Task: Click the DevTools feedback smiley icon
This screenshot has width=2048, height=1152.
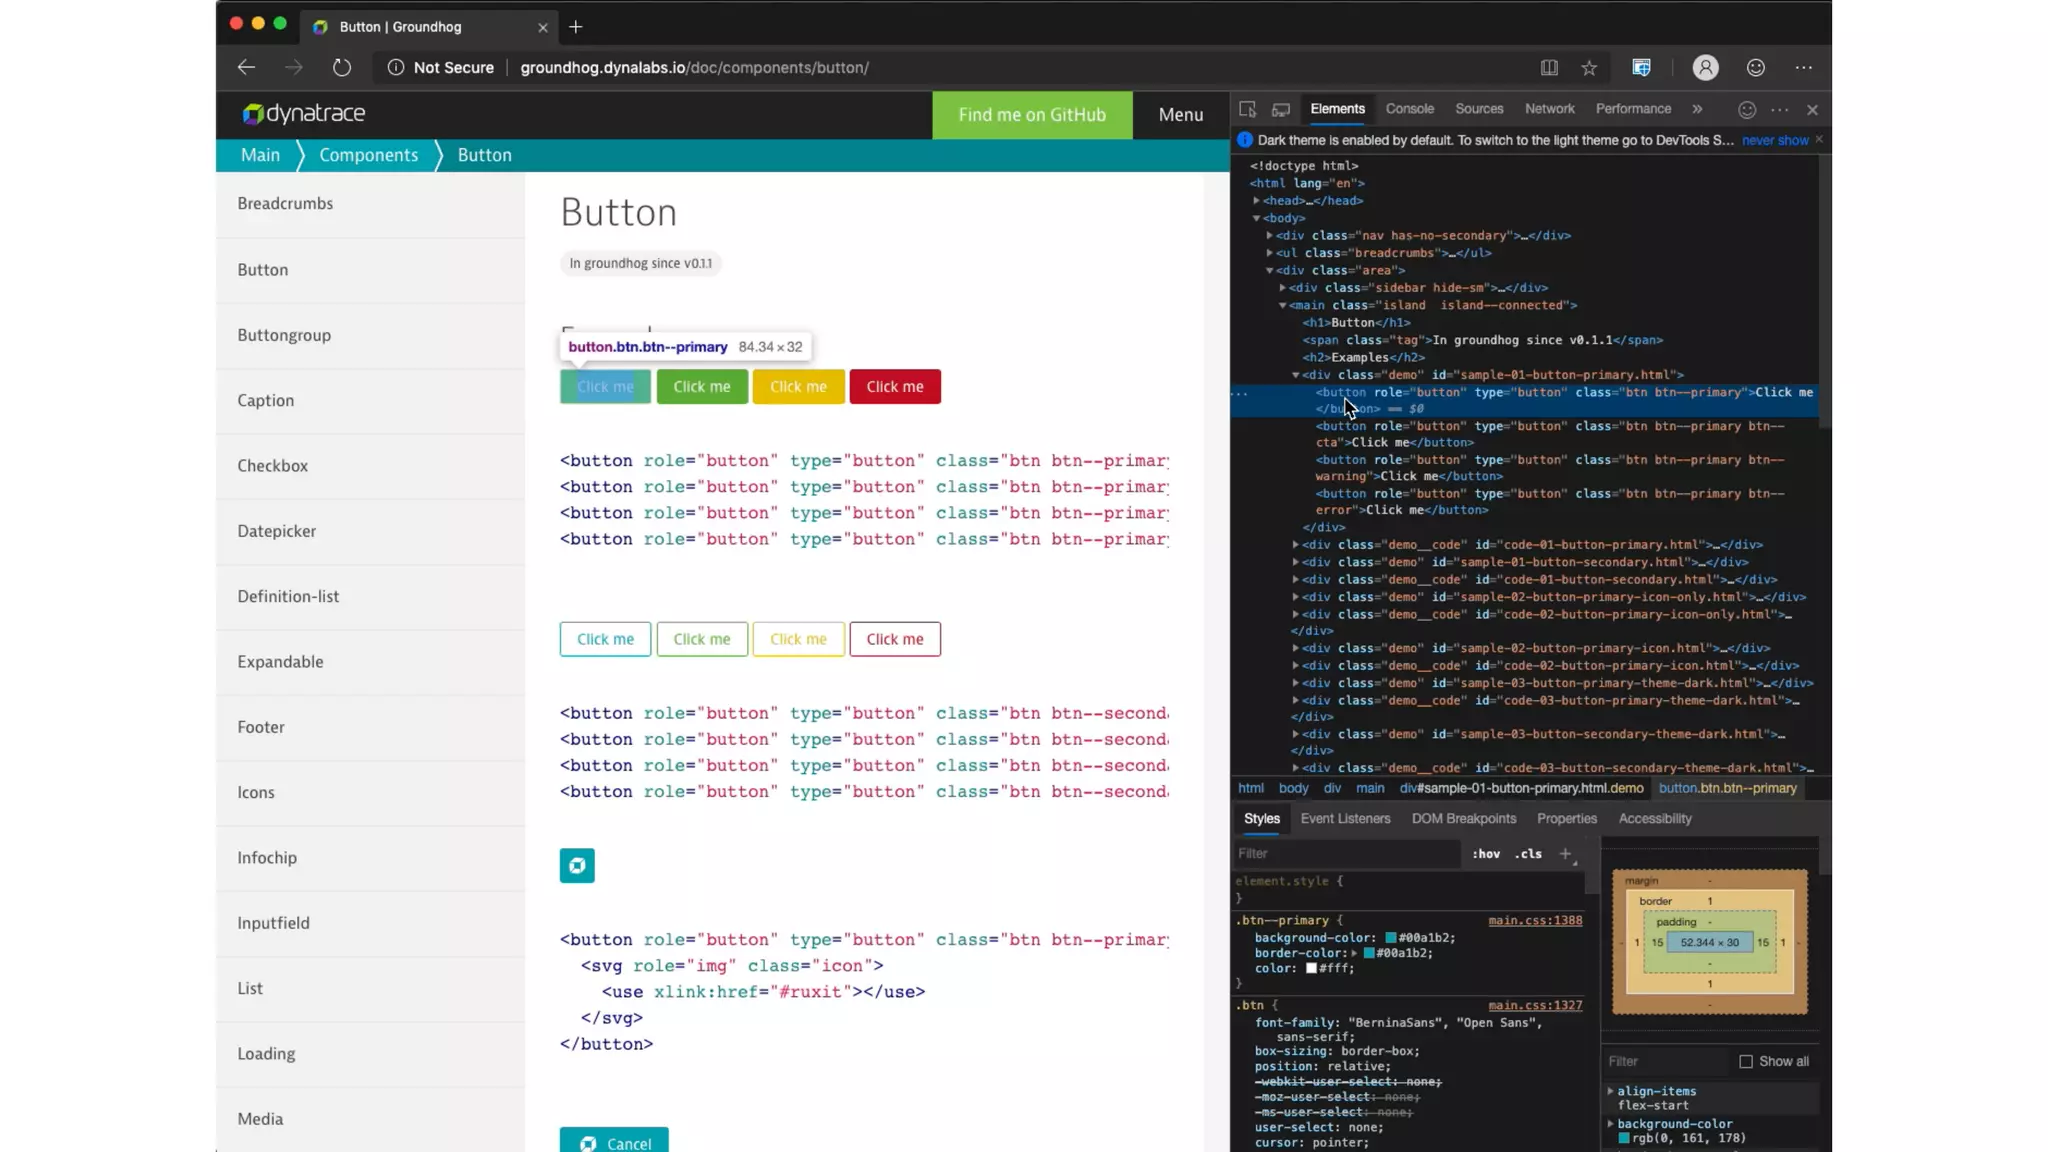Action: pyautogui.click(x=1746, y=109)
